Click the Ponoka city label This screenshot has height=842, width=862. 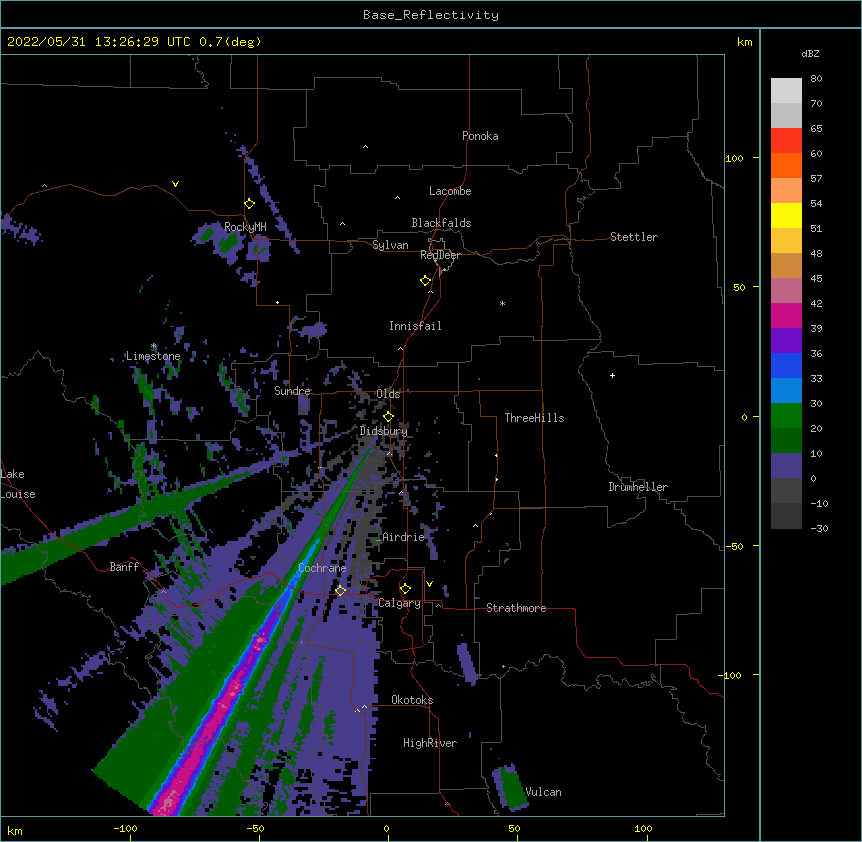(480, 136)
